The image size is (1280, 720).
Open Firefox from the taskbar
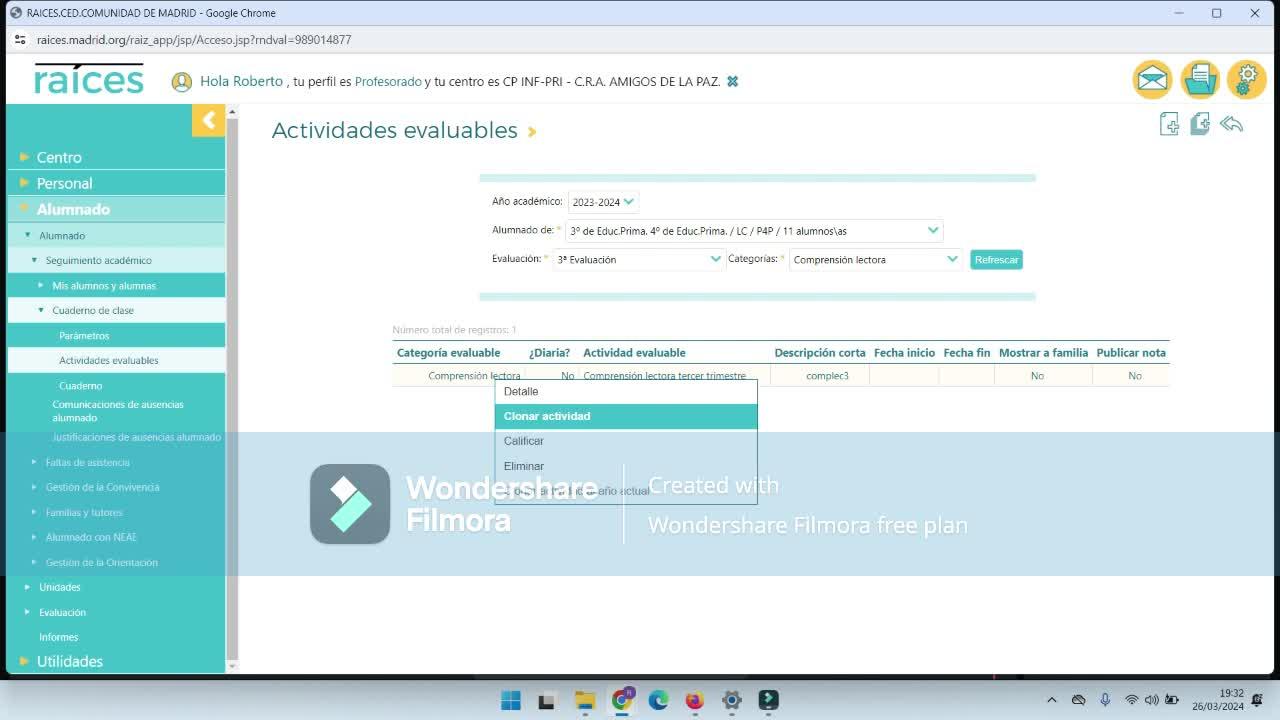pyautogui.click(x=695, y=700)
